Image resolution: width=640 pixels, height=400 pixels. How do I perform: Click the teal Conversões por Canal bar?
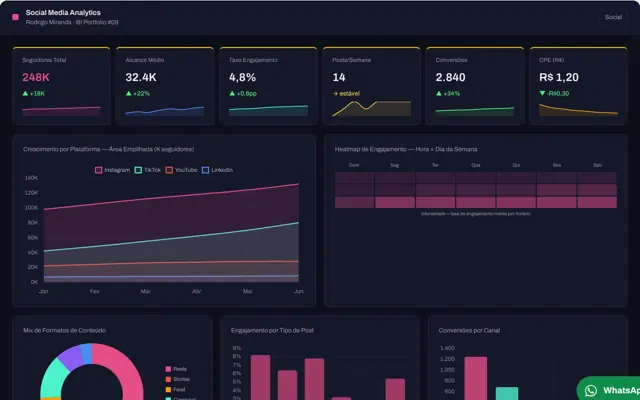[507, 393]
